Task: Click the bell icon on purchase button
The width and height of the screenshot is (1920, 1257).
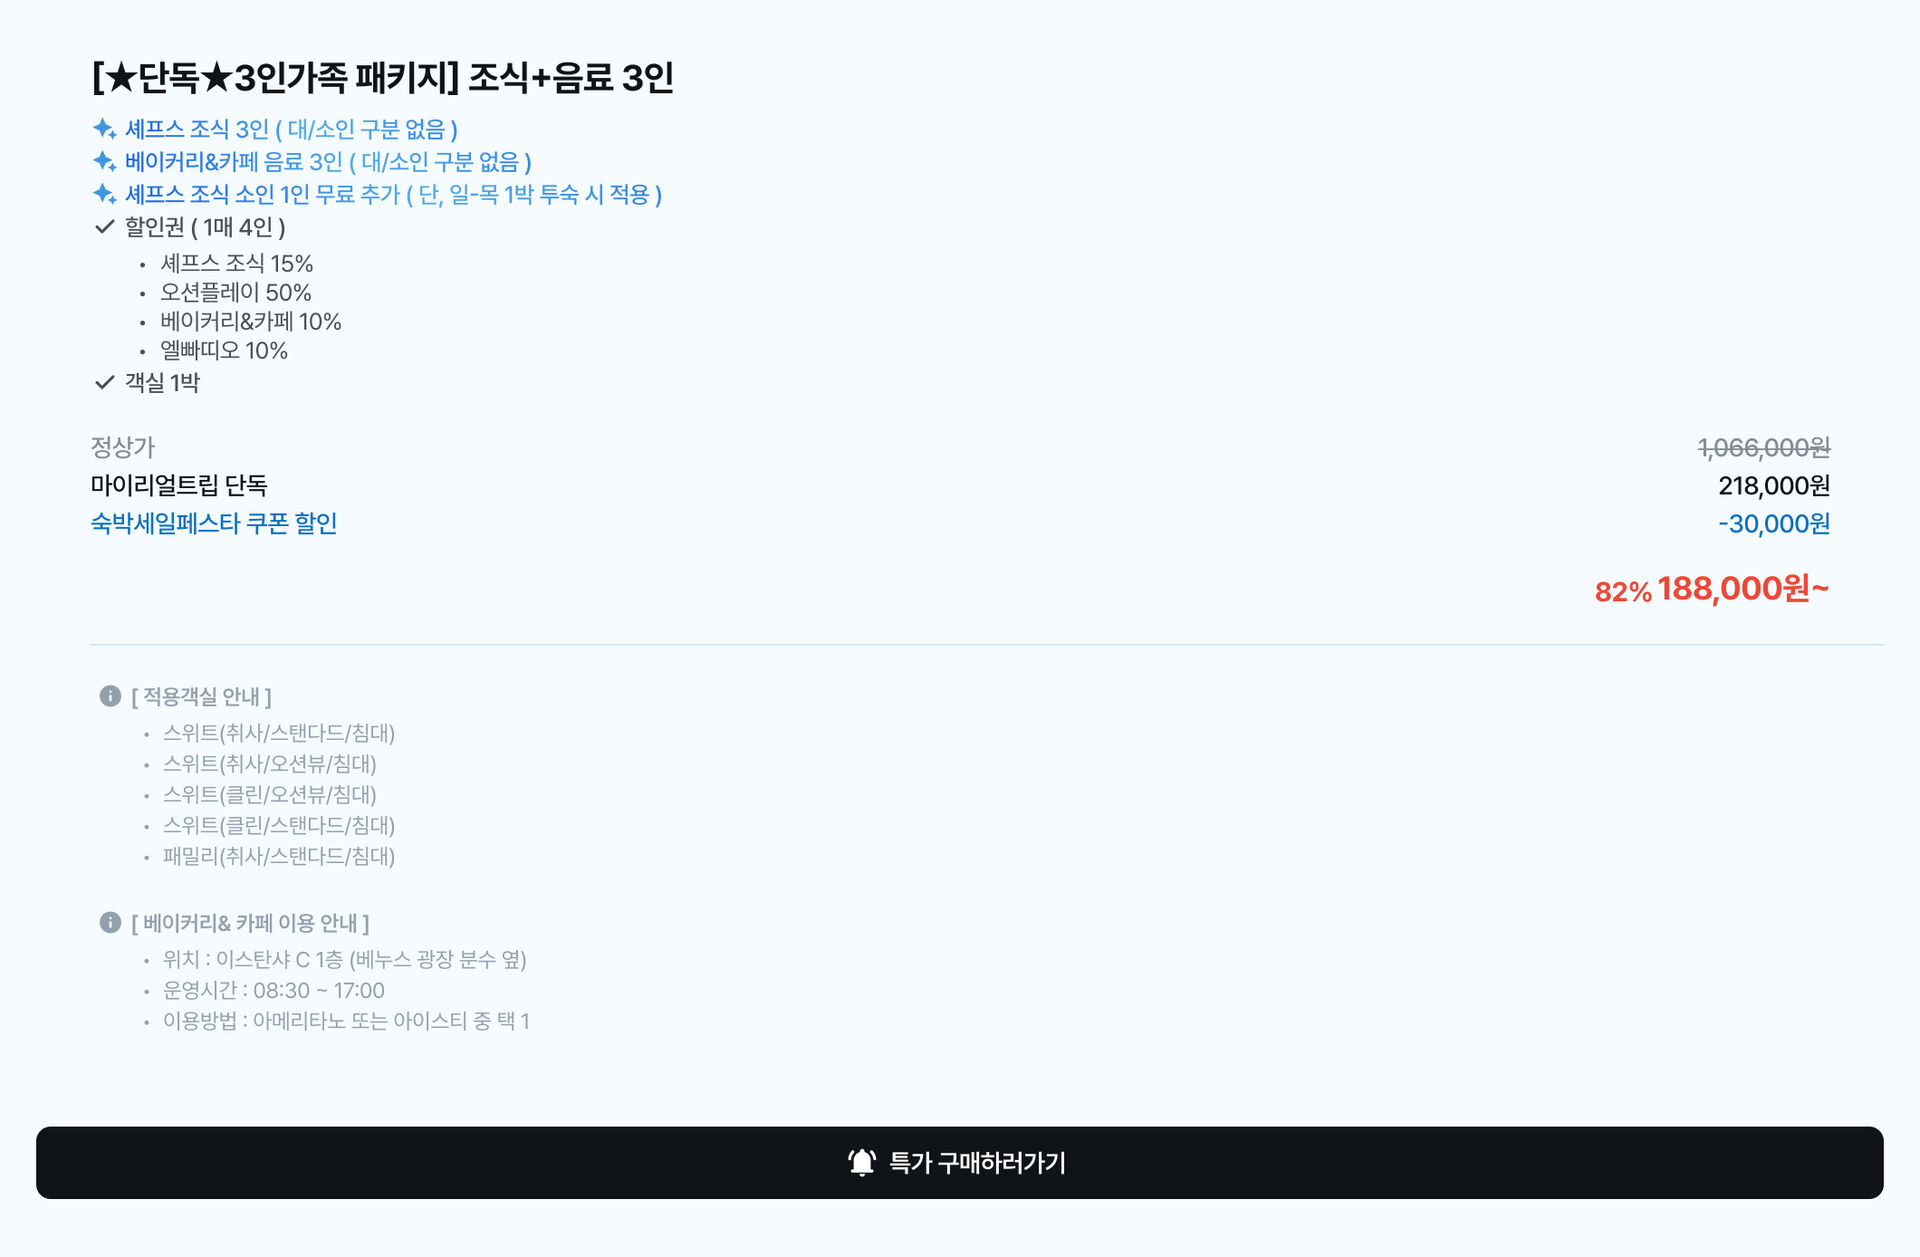Action: 862,1162
